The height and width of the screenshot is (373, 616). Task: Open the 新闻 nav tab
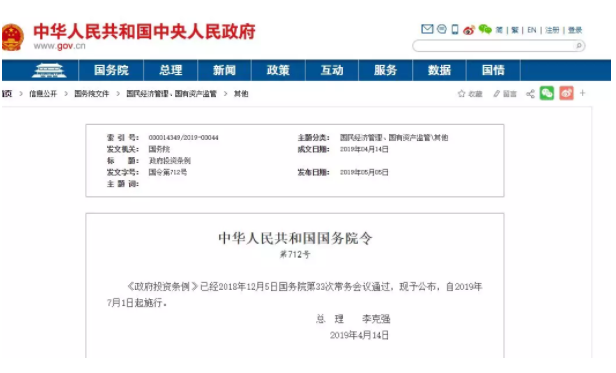(x=224, y=70)
